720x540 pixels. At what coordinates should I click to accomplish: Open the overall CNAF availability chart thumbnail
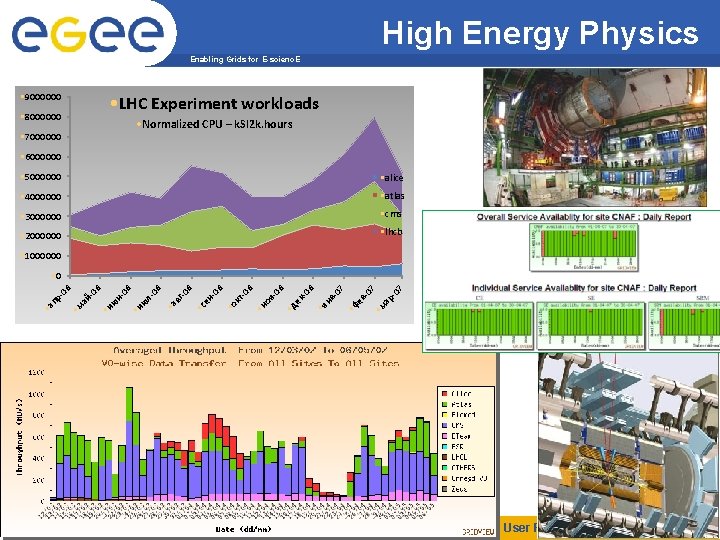point(584,247)
